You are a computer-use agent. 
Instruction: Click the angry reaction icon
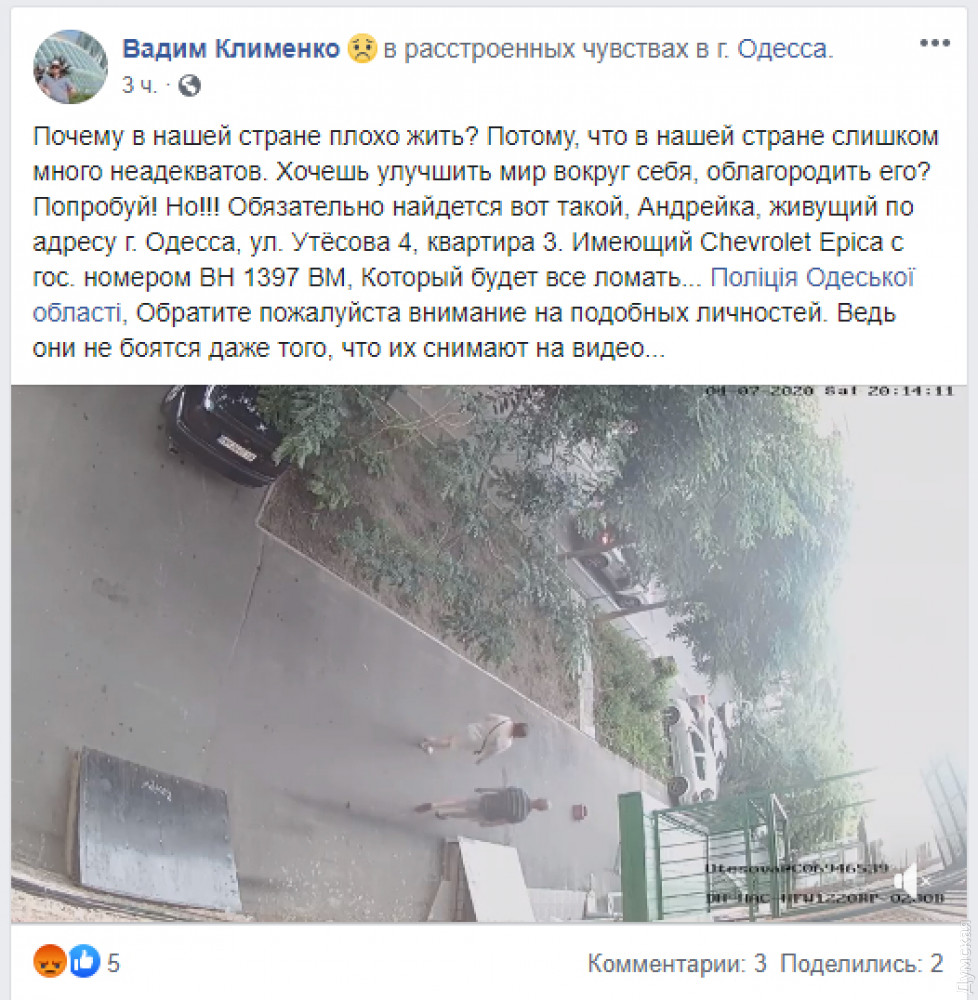pos(50,961)
